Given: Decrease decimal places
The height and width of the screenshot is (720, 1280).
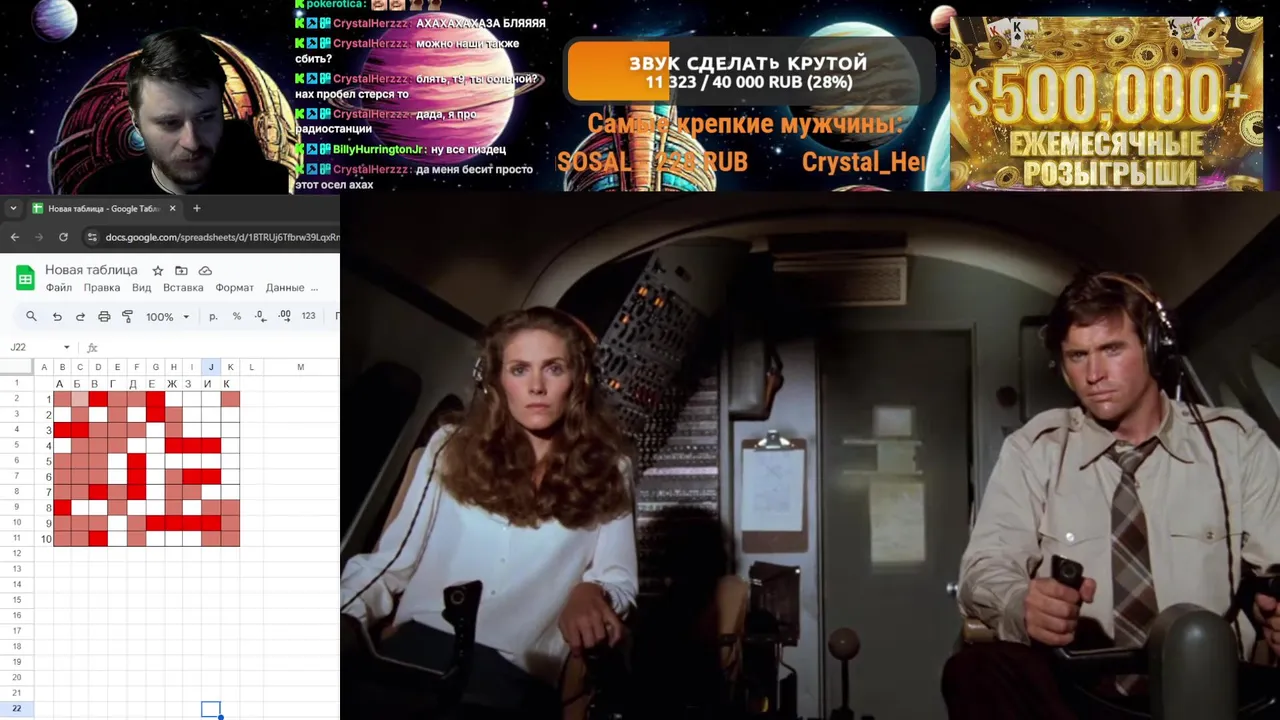Looking at the screenshot, I should pyautogui.click(x=260, y=316).
